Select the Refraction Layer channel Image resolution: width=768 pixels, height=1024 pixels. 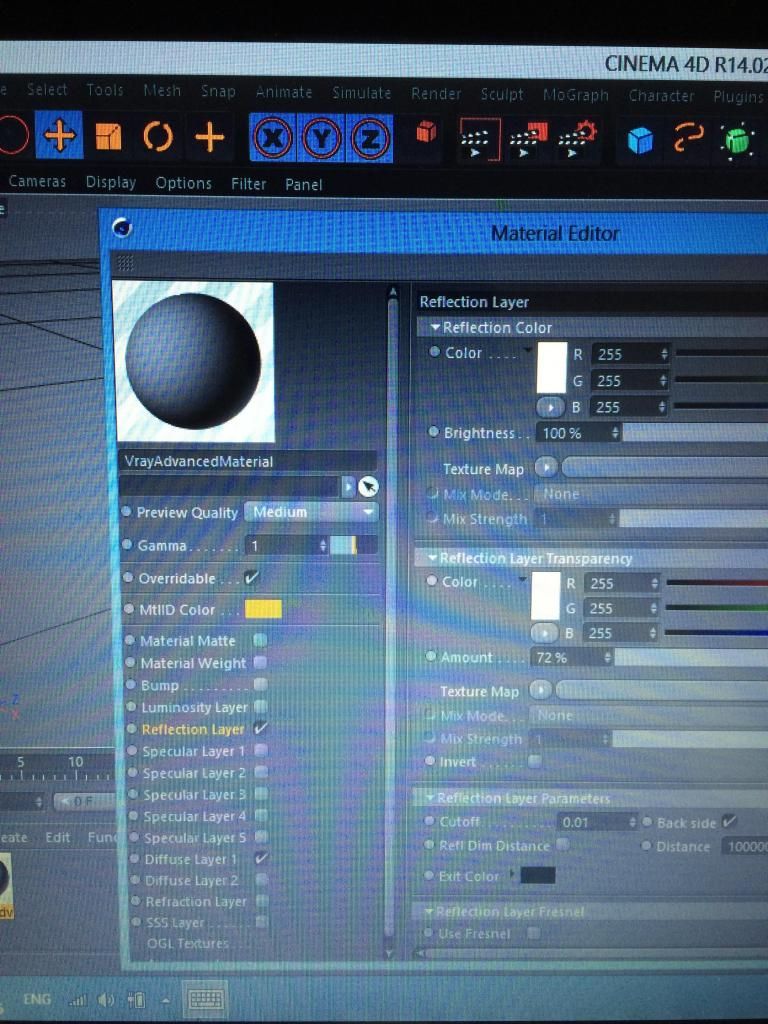pyautogui.click(x=196, y=901)
